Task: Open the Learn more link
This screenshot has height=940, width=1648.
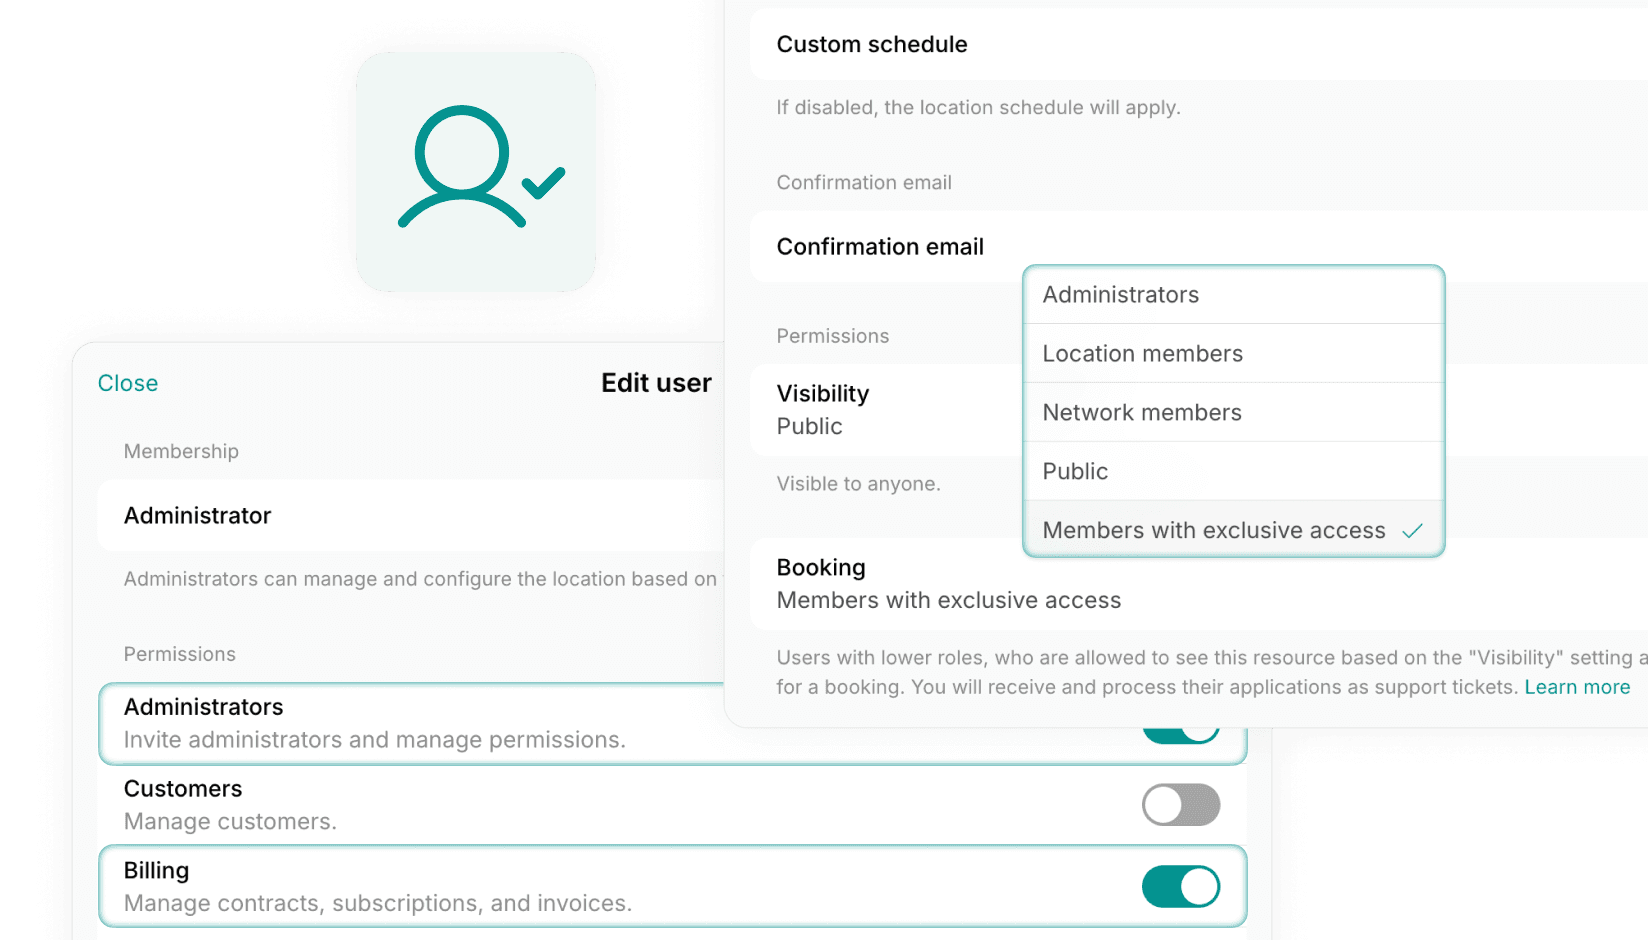Action: (x=1577, y=687)
